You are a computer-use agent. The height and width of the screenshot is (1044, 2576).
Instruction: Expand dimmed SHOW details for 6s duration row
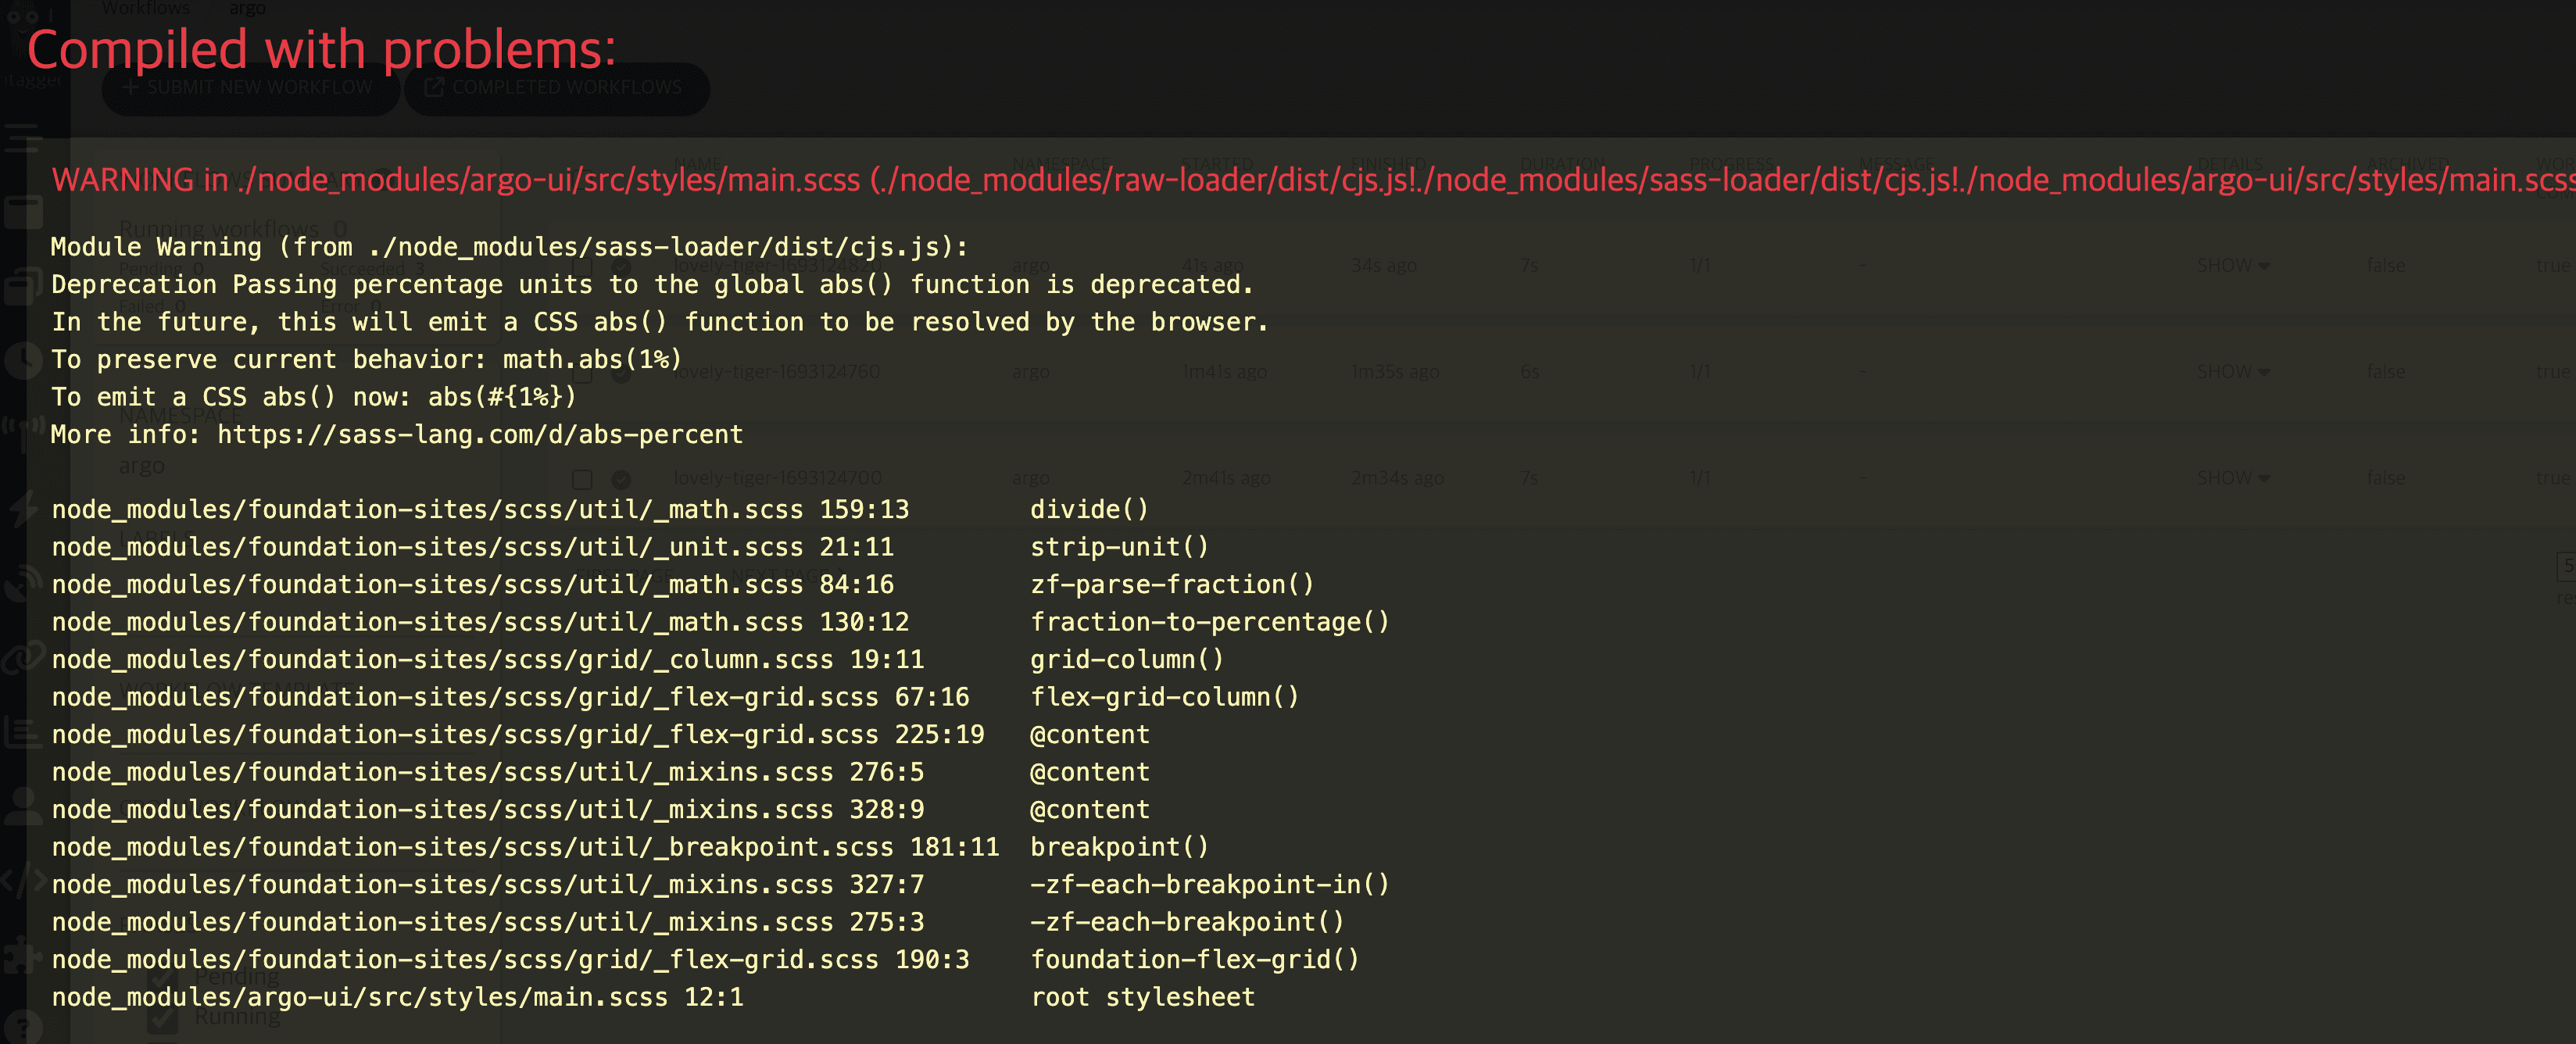tap(2233, 372)
